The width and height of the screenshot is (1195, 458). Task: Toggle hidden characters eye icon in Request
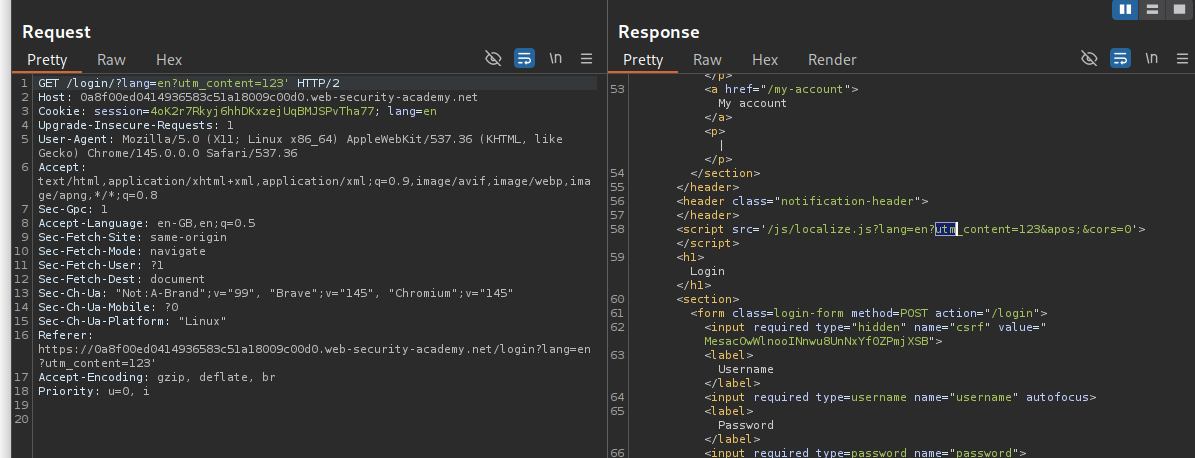pos(493,59)
